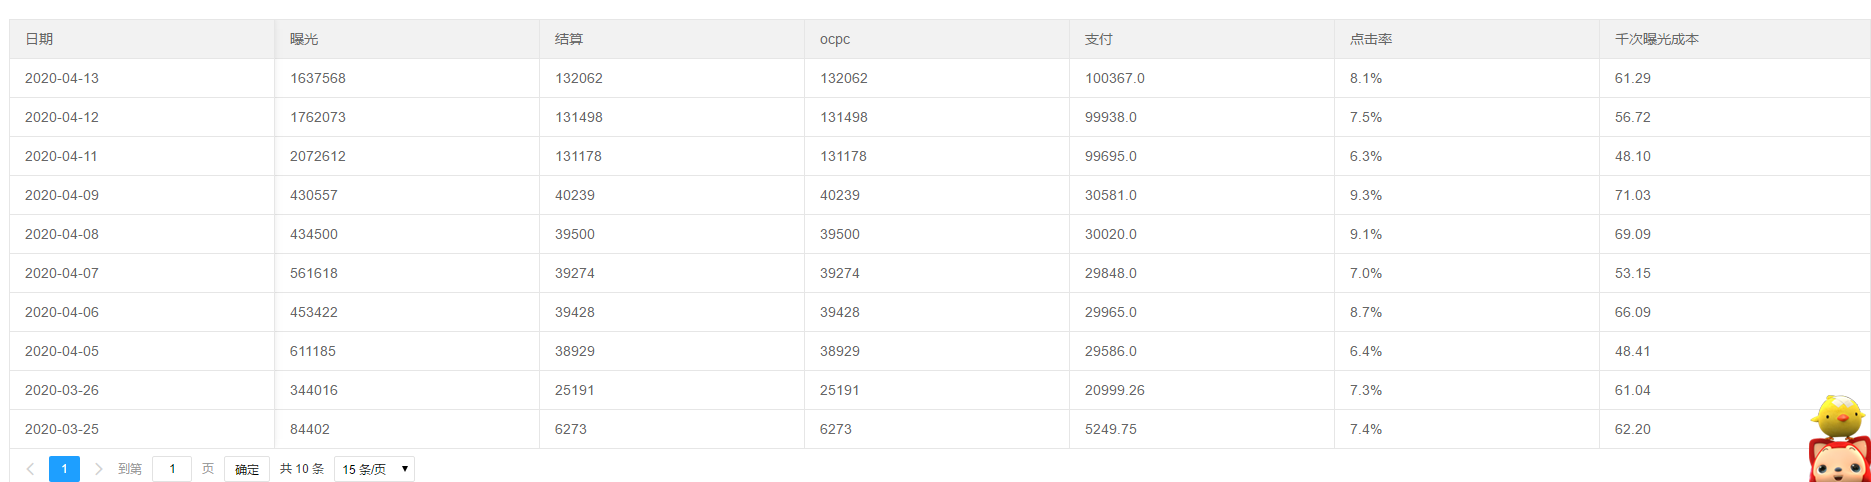Click the 结算 column header
Image resolution: width=1871 pixels, height=482 pixels.
569,39
